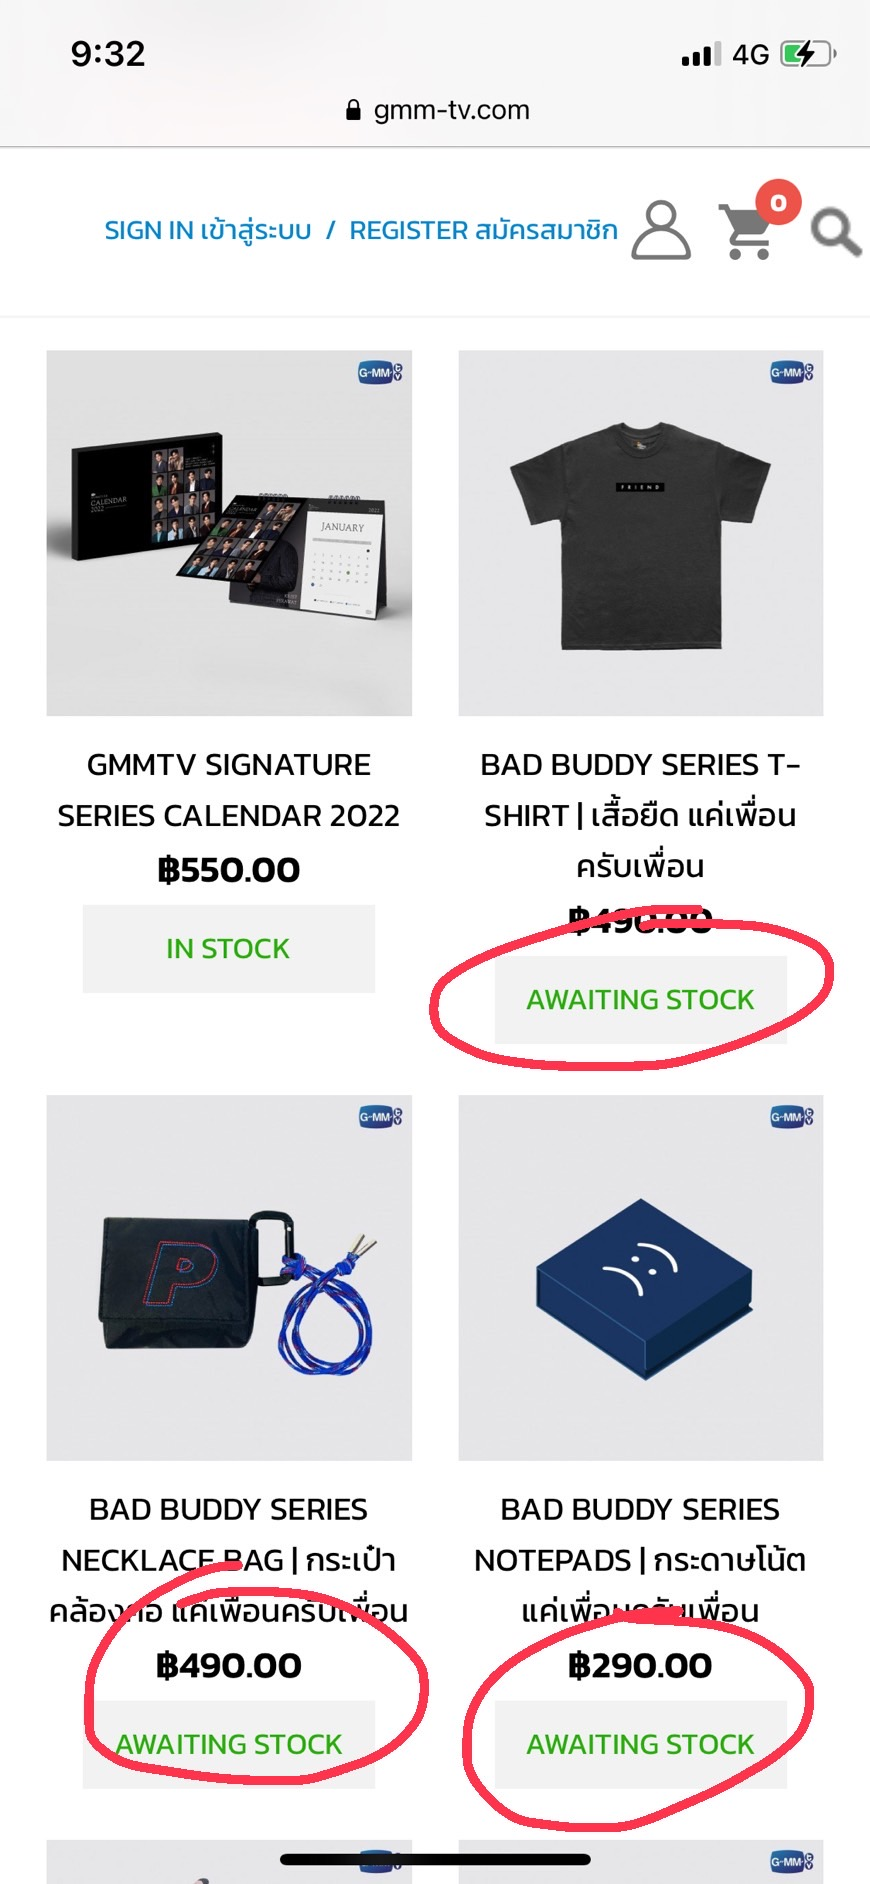
Task: Click AWAITING STOCK under notepads
Action: 640,1745
